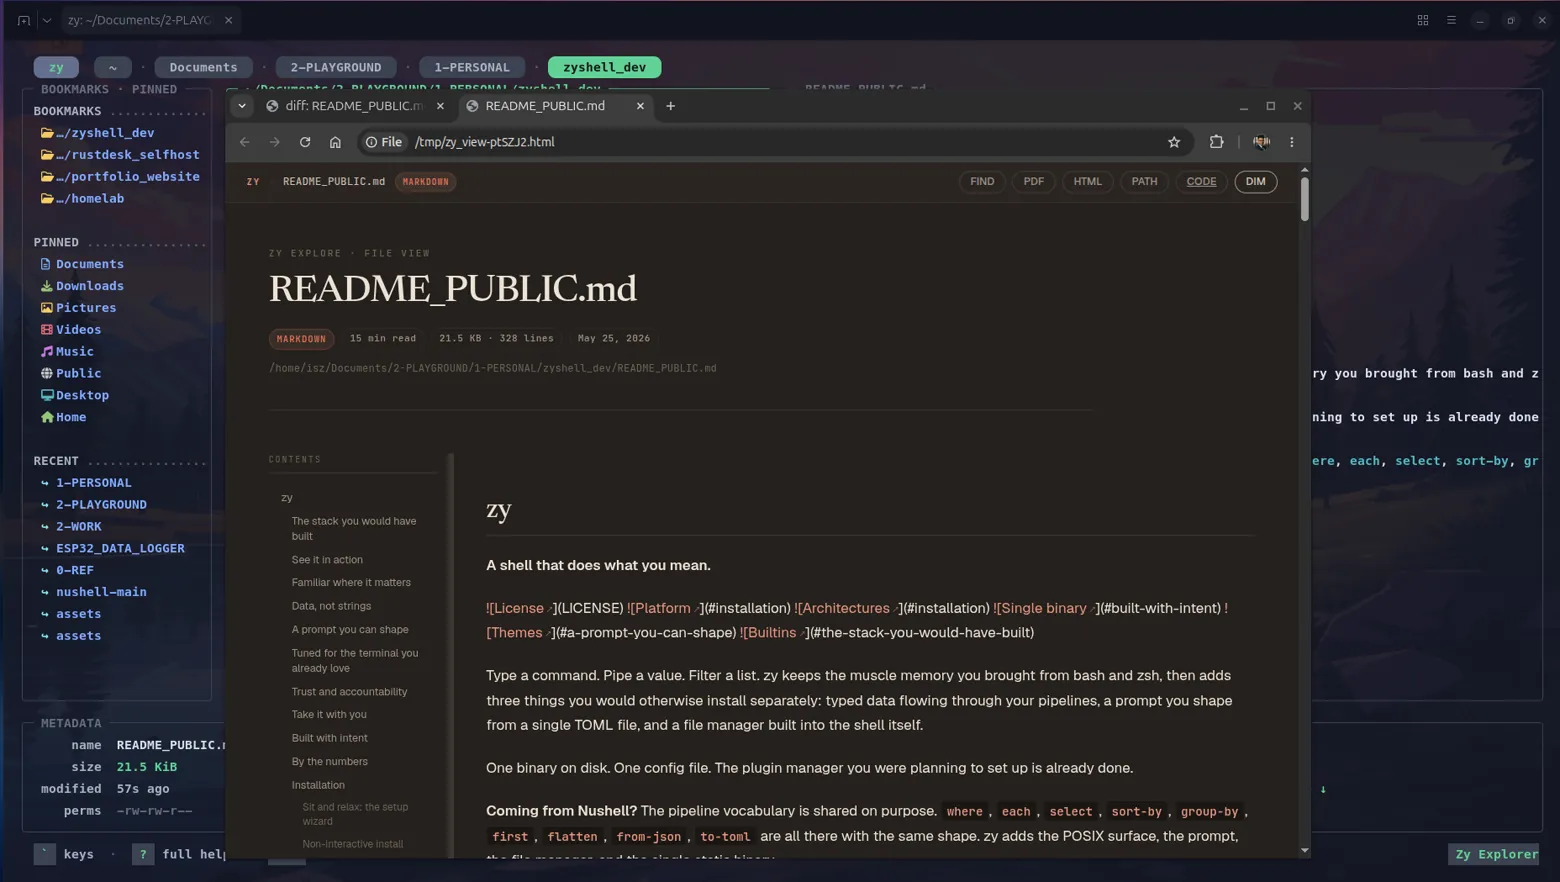Go to the Documents breadcrumb segment
The height and width of the screenshot is (882, 1560).
click(x=203, y=67)
